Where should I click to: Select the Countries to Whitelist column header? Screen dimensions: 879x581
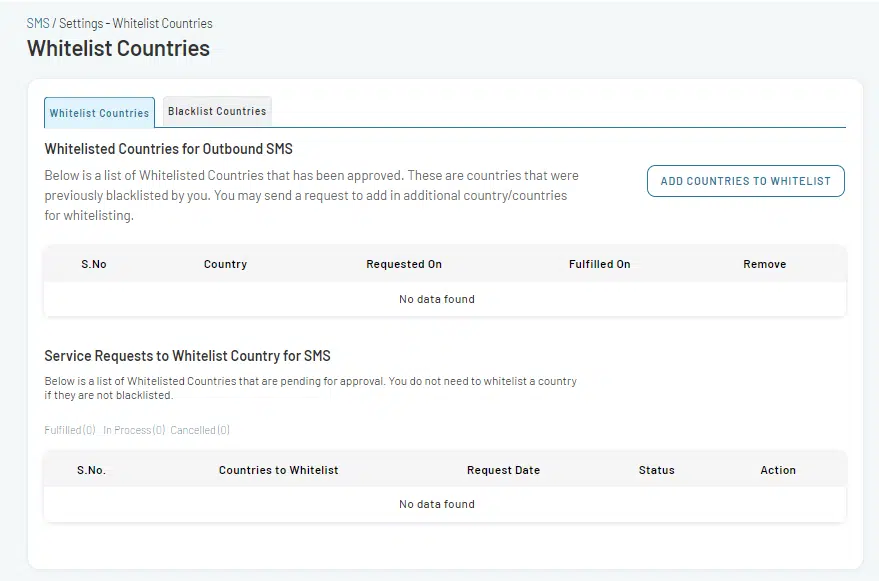(279, 470)
